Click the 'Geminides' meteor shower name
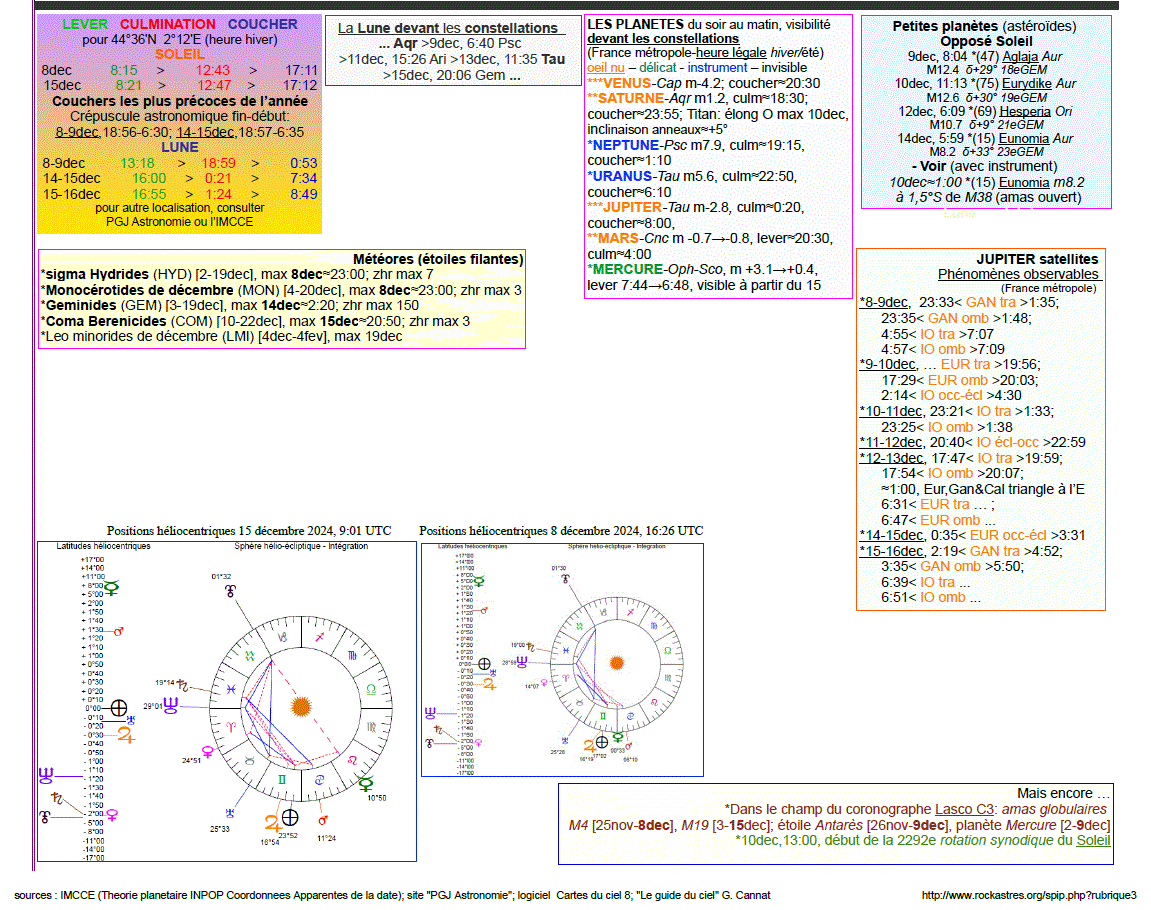Screen dimensions: 1151x910 [81, 305]
